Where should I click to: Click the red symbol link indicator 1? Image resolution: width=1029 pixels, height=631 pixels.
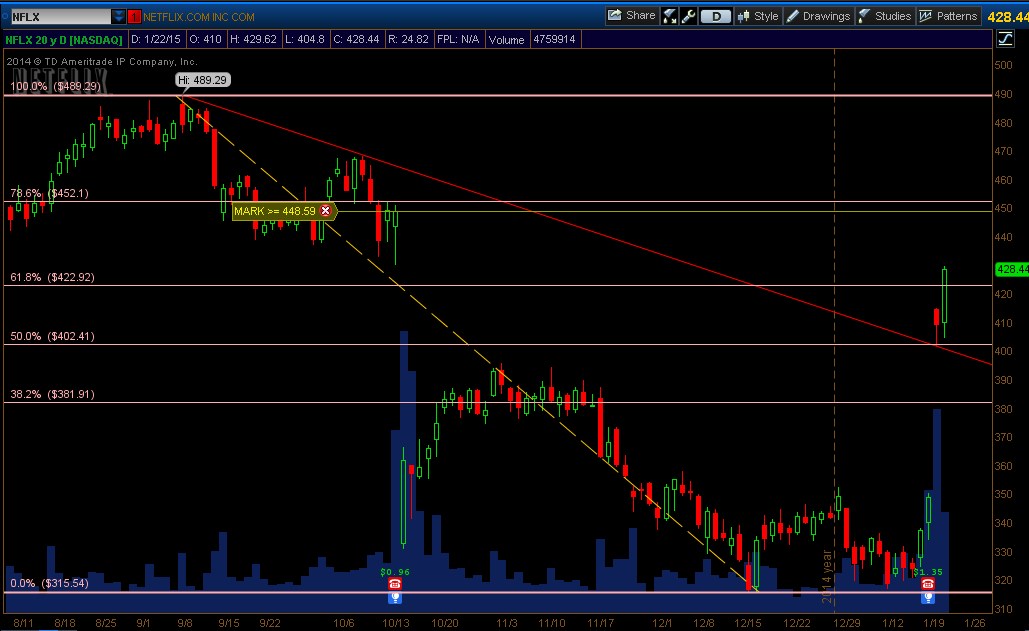135,16
